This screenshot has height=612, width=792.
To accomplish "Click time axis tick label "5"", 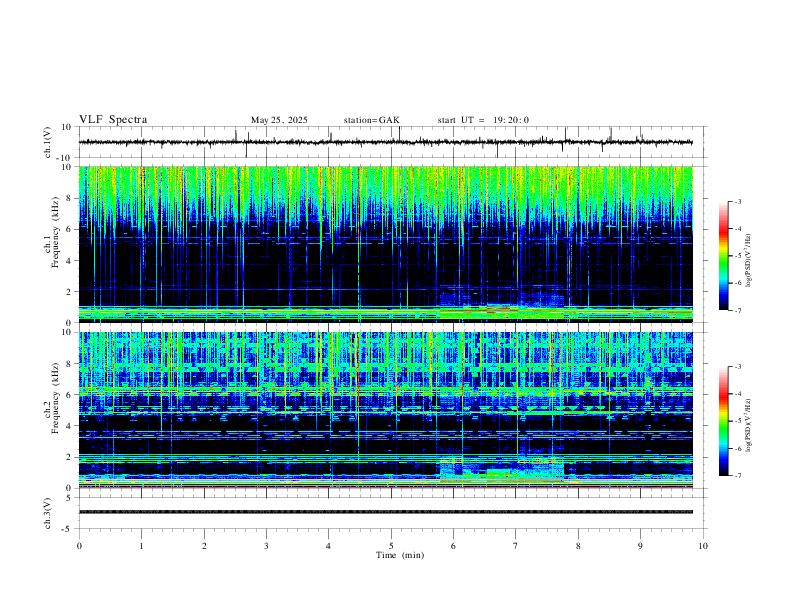I will (391, 546).
